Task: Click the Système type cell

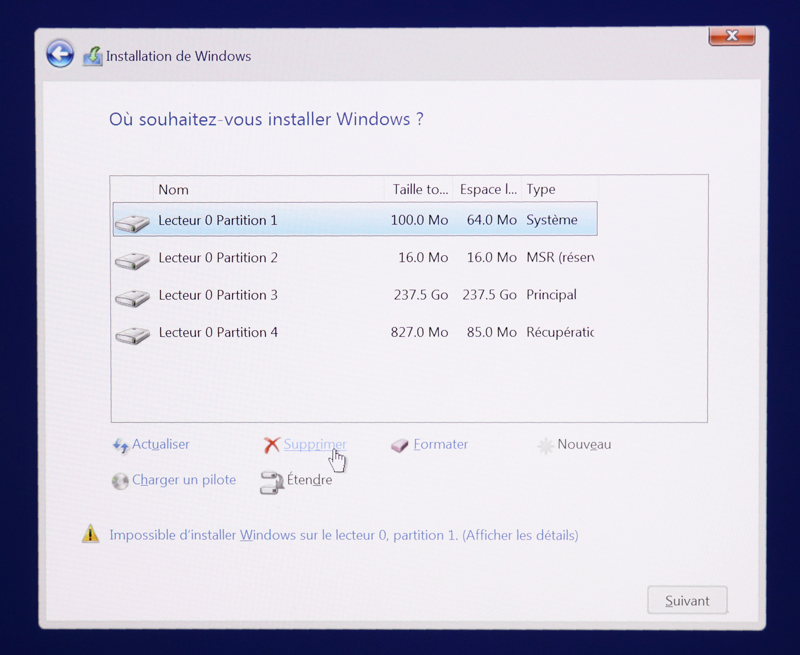Action: click(x=552, y=220)
